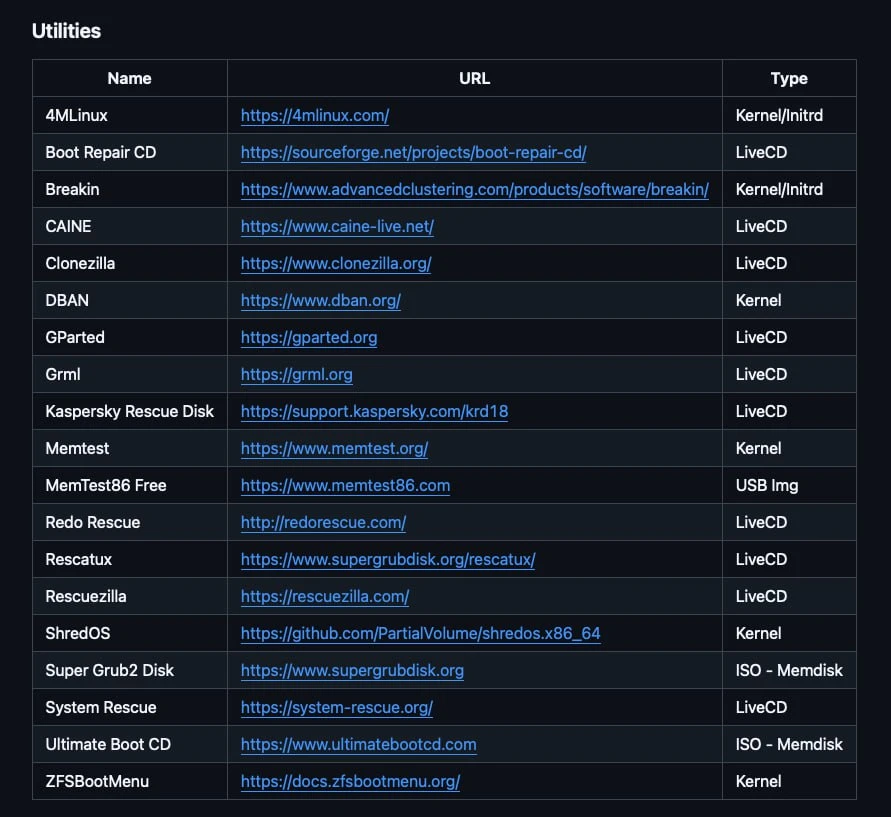
Task: Open the Breakin advancedclustering.com URL
Action: [474, 190]
